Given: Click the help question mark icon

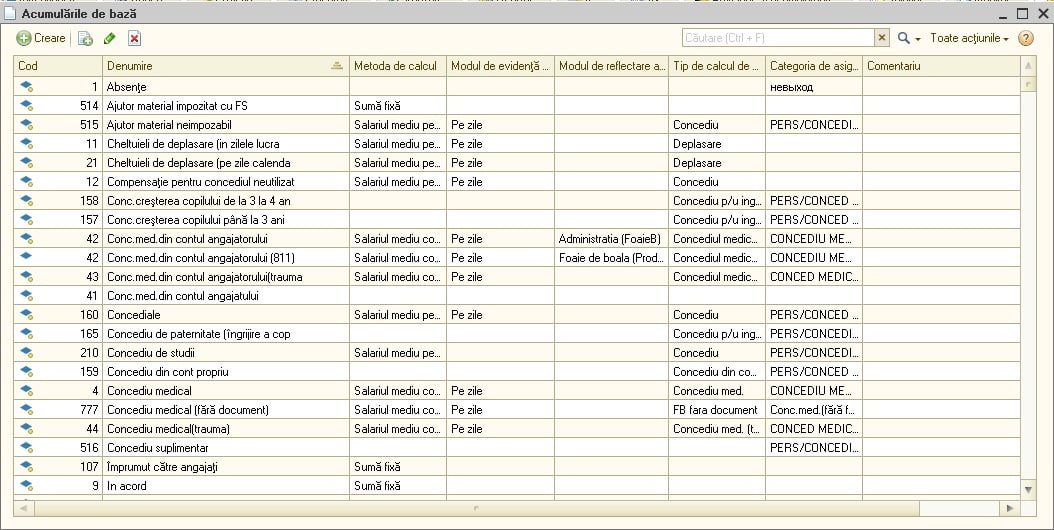Looking at the screenshot, I should [x=1026, y=38].
